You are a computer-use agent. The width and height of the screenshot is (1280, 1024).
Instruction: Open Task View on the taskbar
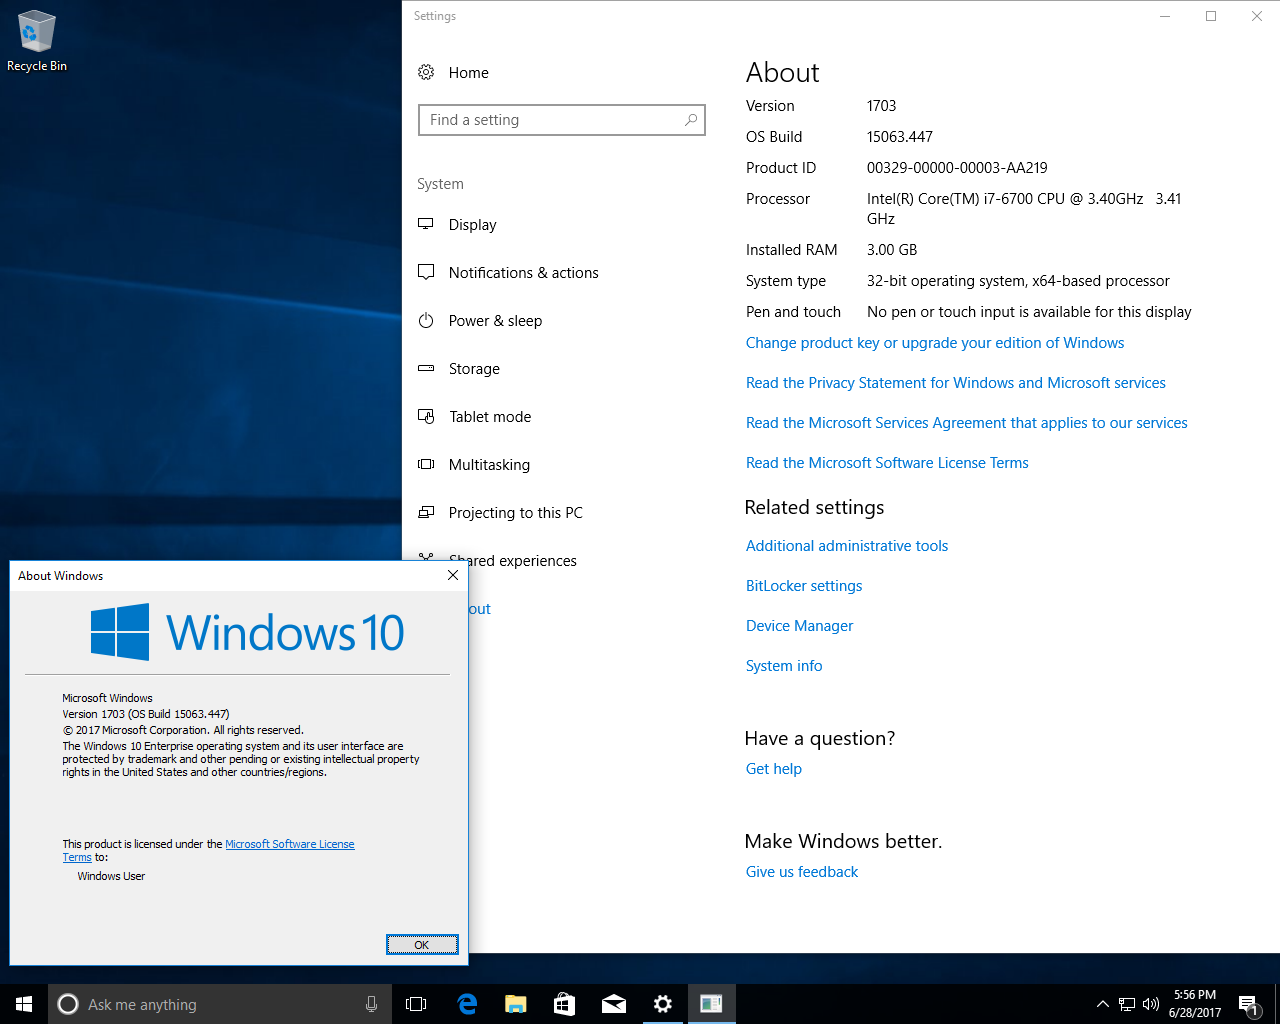[416, 1004]
